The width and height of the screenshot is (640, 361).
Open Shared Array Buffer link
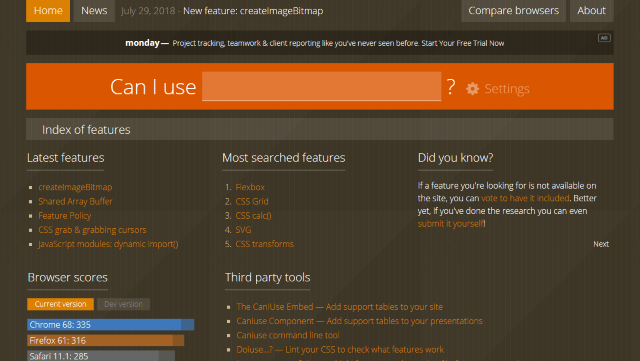75,201
